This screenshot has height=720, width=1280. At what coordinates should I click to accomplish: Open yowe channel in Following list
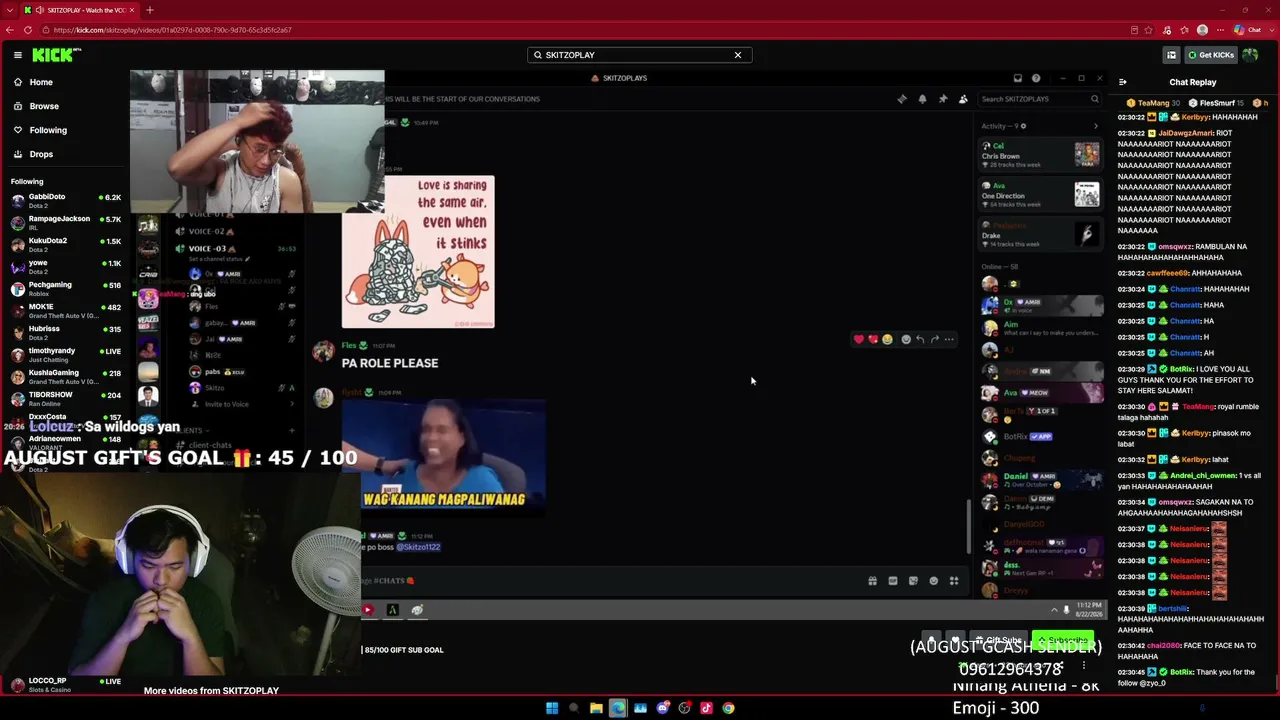click(x=65, y=266)
